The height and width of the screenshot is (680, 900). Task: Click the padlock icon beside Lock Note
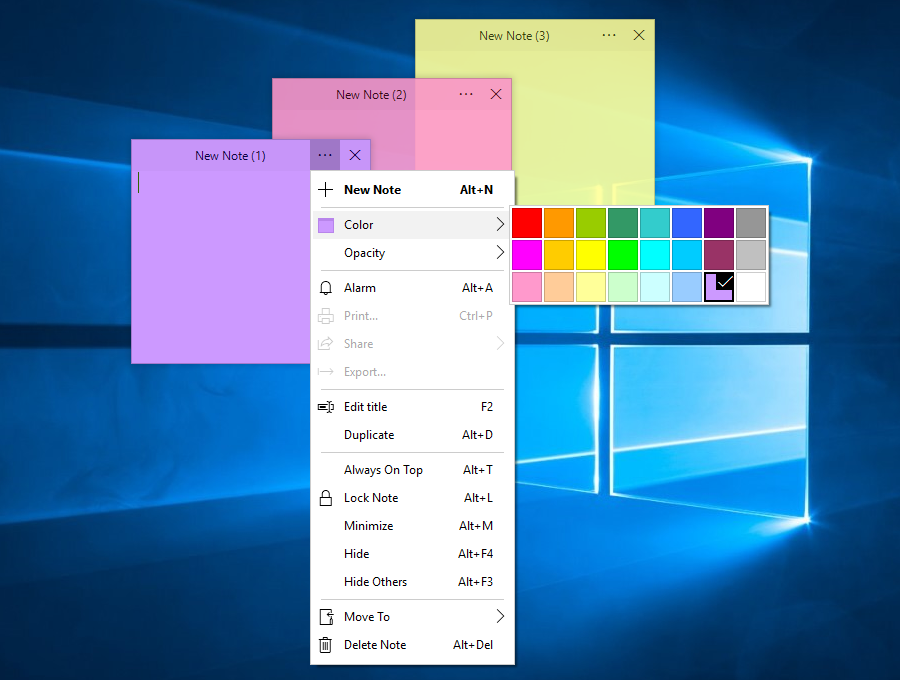(325, 497)
